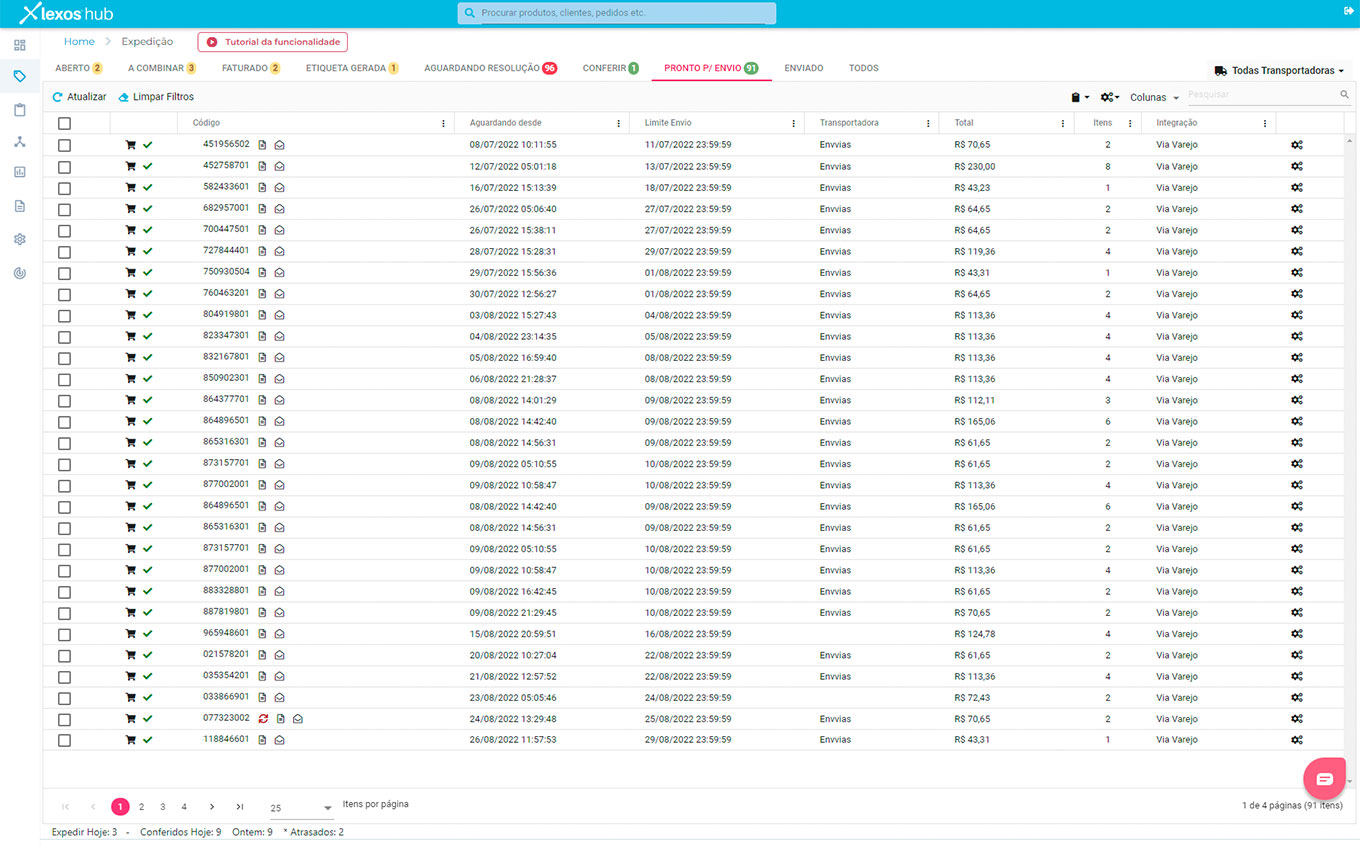Select the checkbox for order 965948601
The width and height of the screenshot is (1360, 850).
click(x=64, y=634)
